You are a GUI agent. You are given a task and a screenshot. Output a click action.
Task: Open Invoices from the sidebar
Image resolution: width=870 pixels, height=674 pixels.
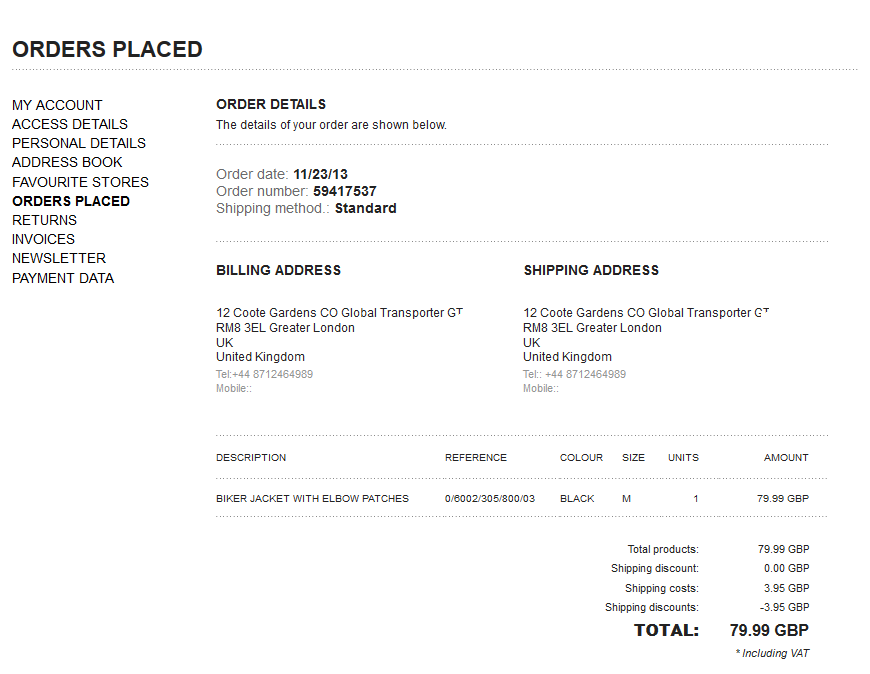[x=43, y=239]
